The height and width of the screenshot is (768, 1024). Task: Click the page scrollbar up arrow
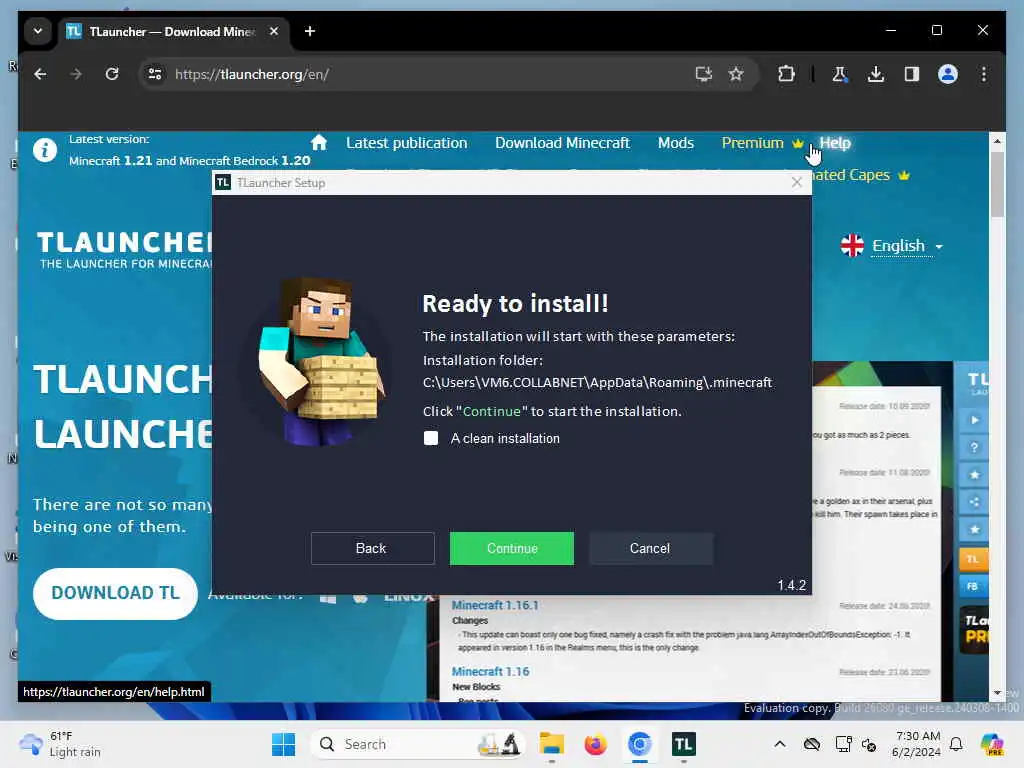pos(997,140)
